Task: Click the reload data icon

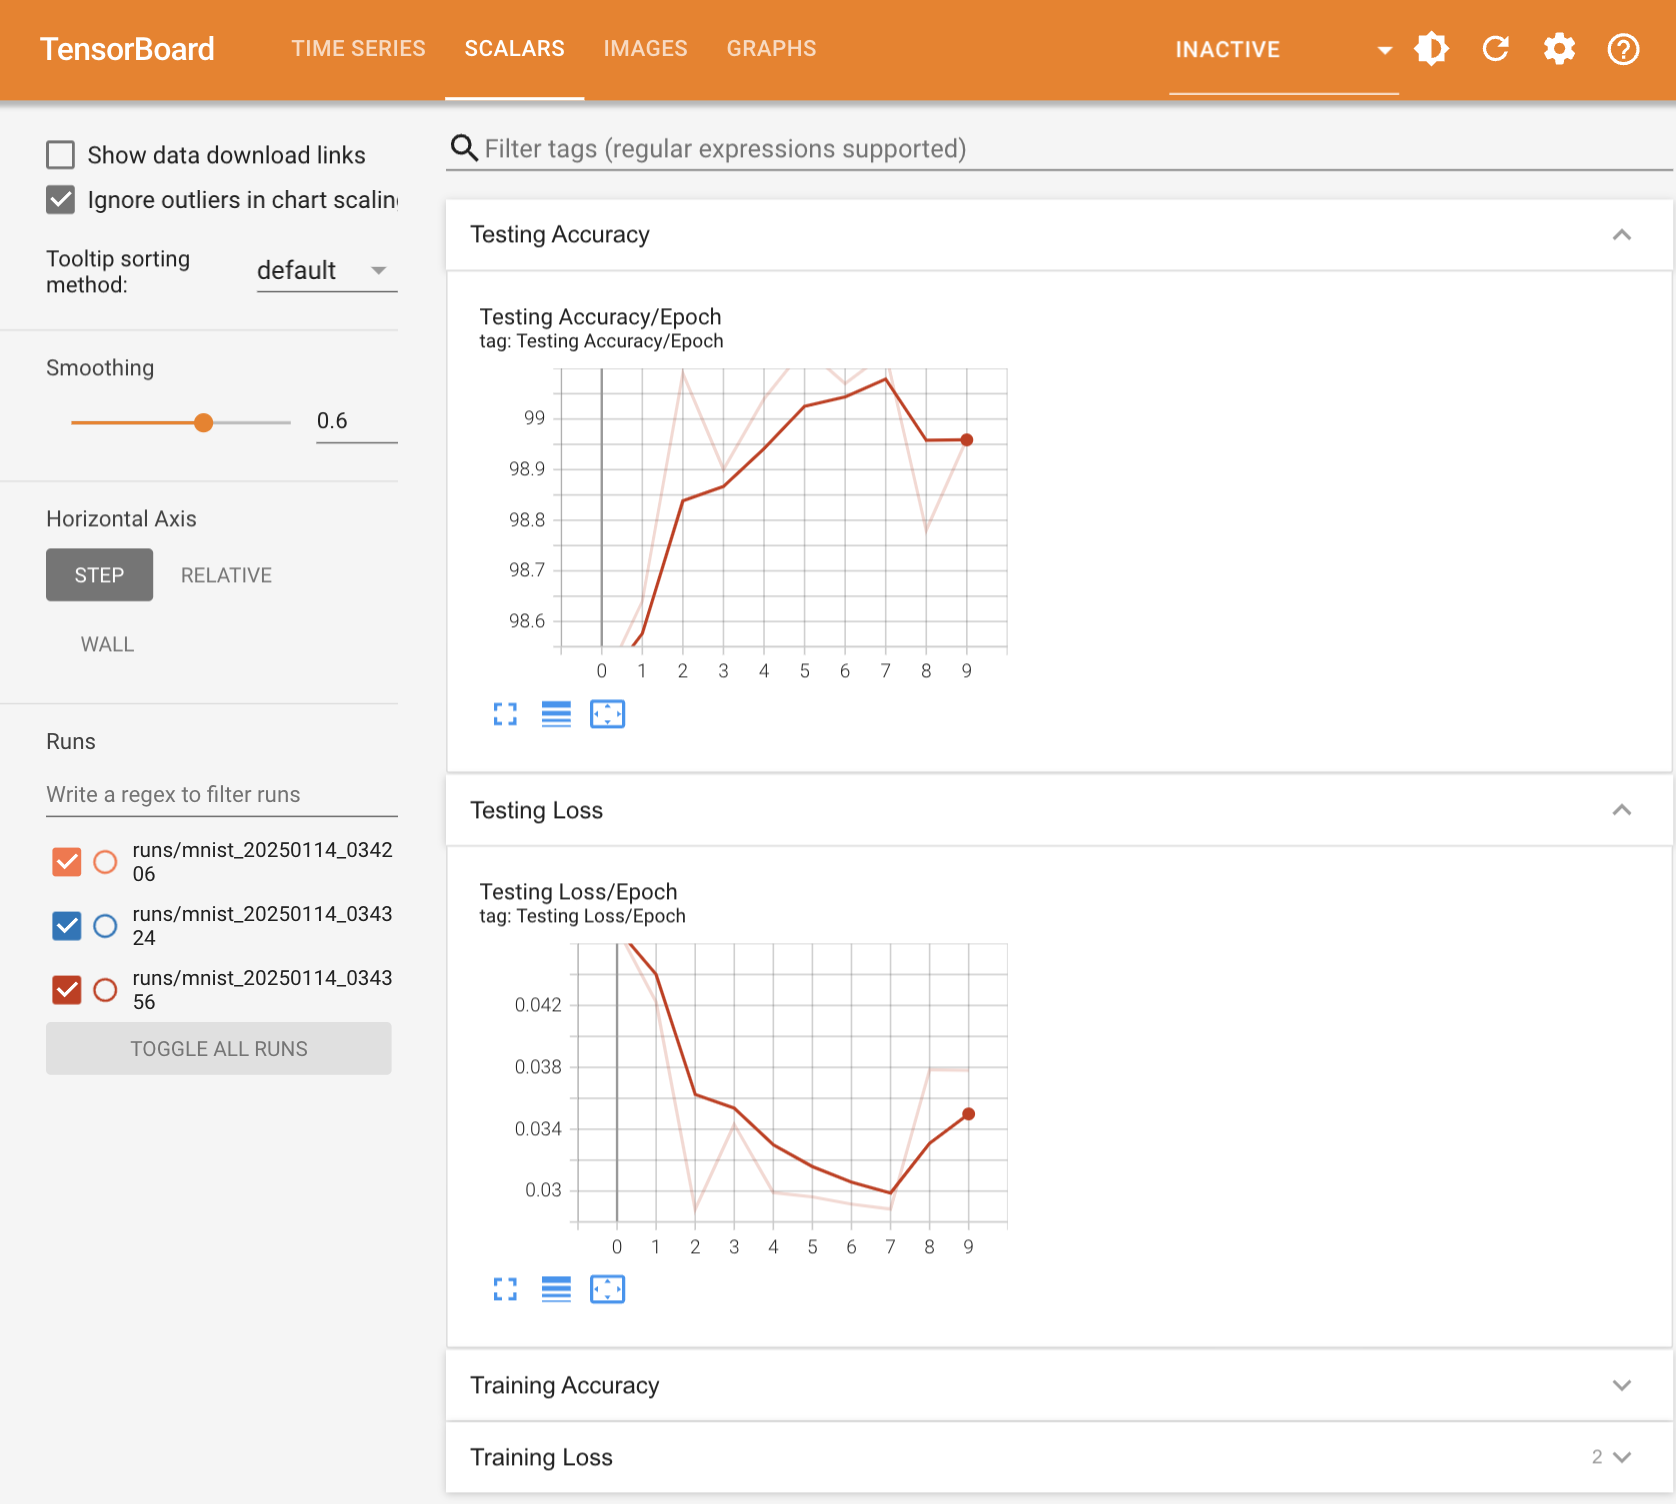Action: tap(1495, 49)
